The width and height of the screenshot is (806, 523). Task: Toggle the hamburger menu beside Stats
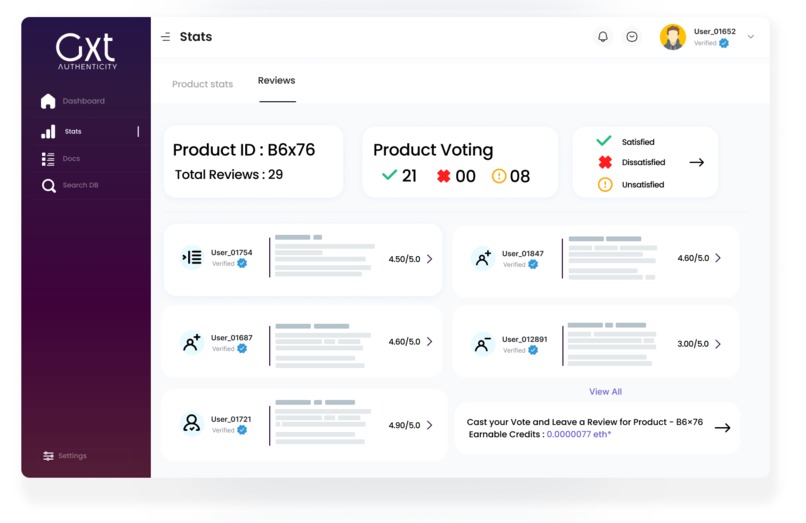point(166,37)
